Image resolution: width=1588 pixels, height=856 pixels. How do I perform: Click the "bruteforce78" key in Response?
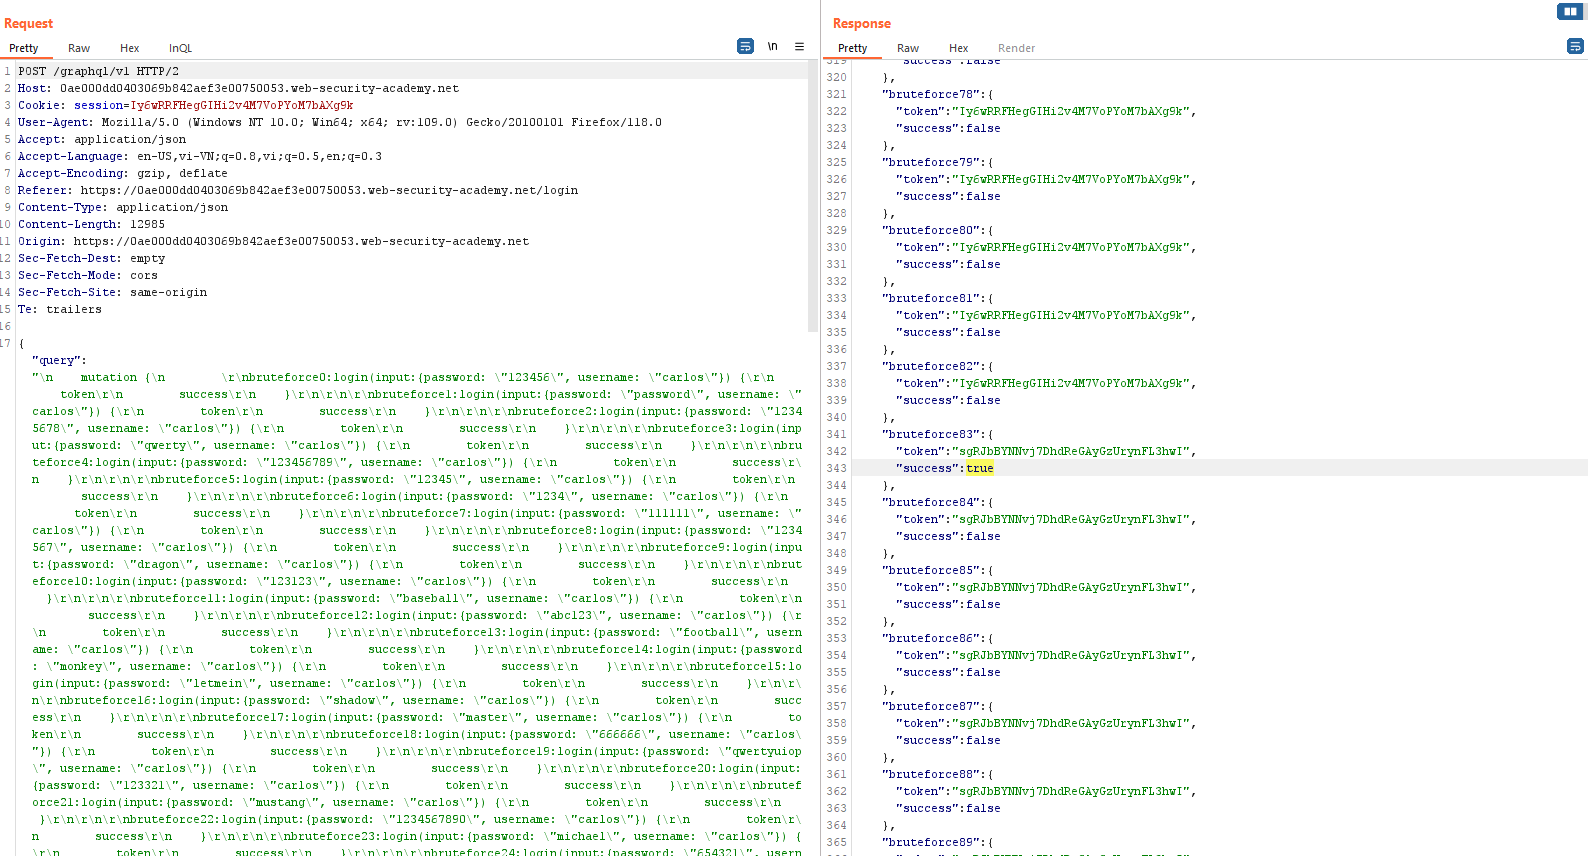click(930, 94)
